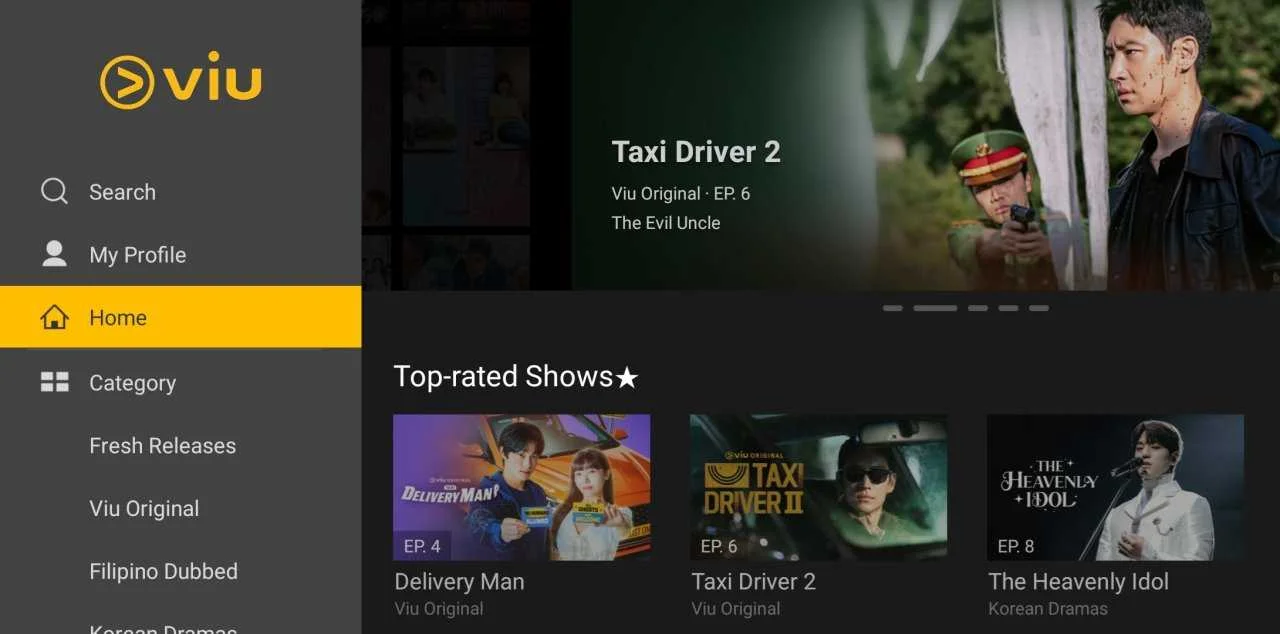Go to Fresh Releases category
The height and width of the screenshot is (634, 1280).
pos(163,446)
